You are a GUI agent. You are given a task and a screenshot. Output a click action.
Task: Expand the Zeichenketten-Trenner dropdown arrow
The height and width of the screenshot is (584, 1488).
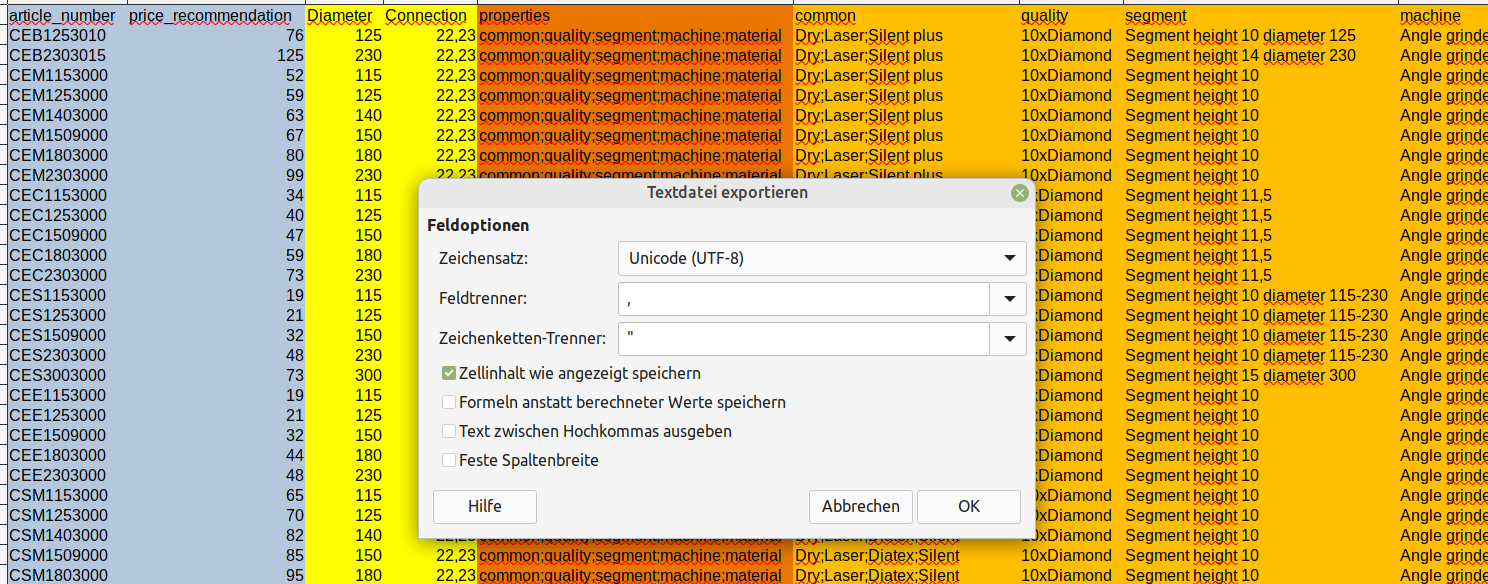coord(1008,339)
